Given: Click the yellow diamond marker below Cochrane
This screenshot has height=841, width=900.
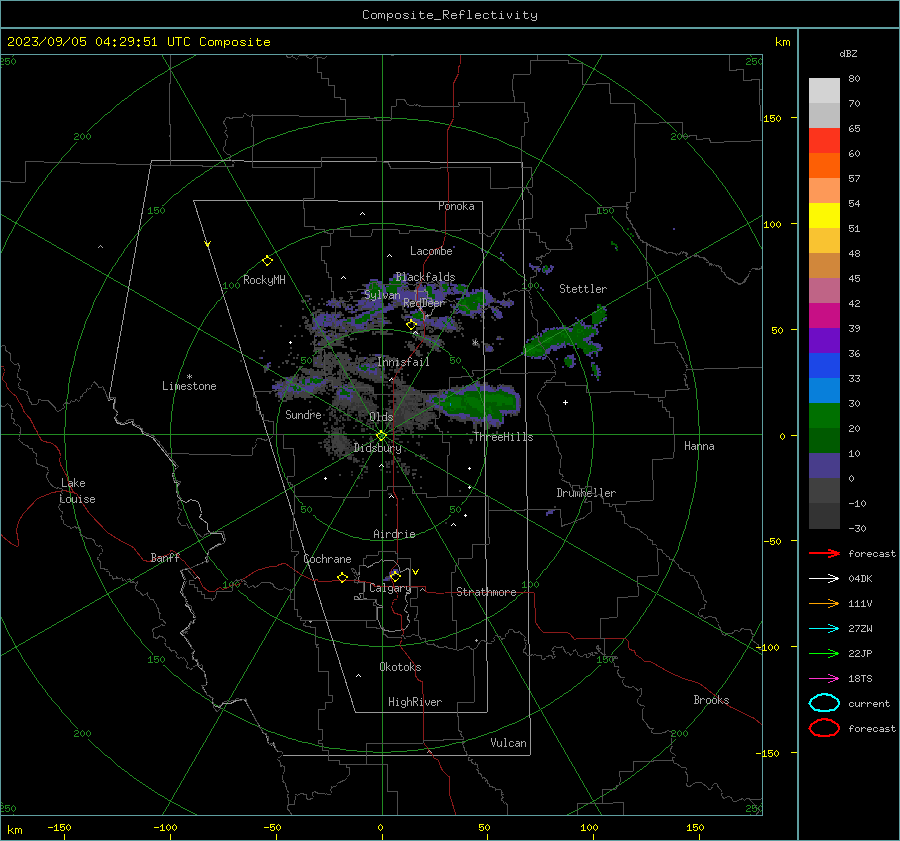Looking at the screenshot, I should point(342,578).
